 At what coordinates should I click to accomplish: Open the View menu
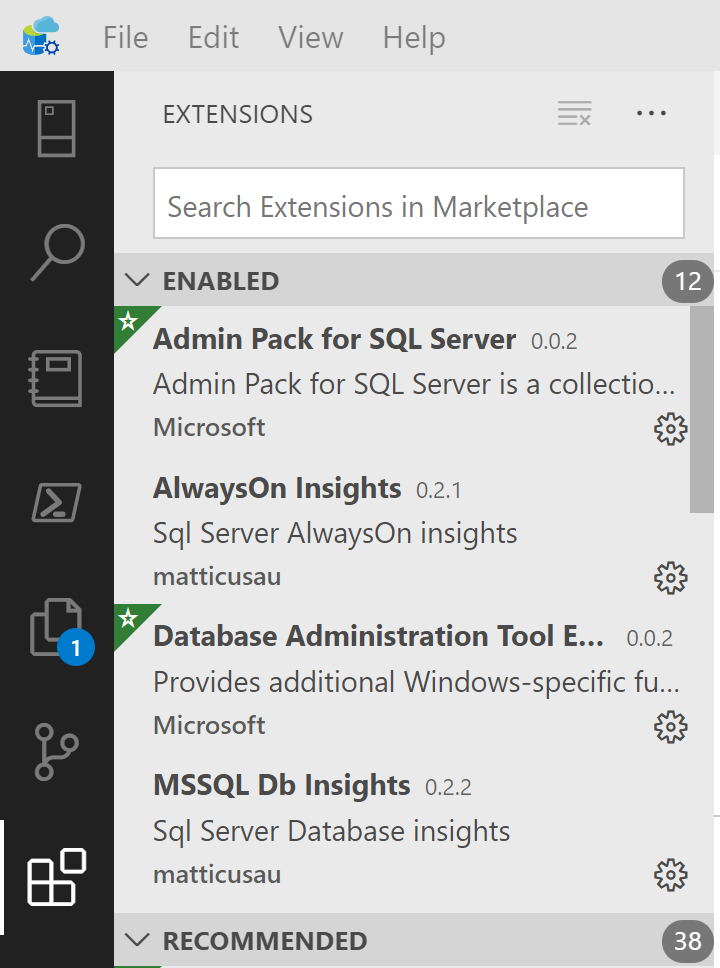coord(310,38)
